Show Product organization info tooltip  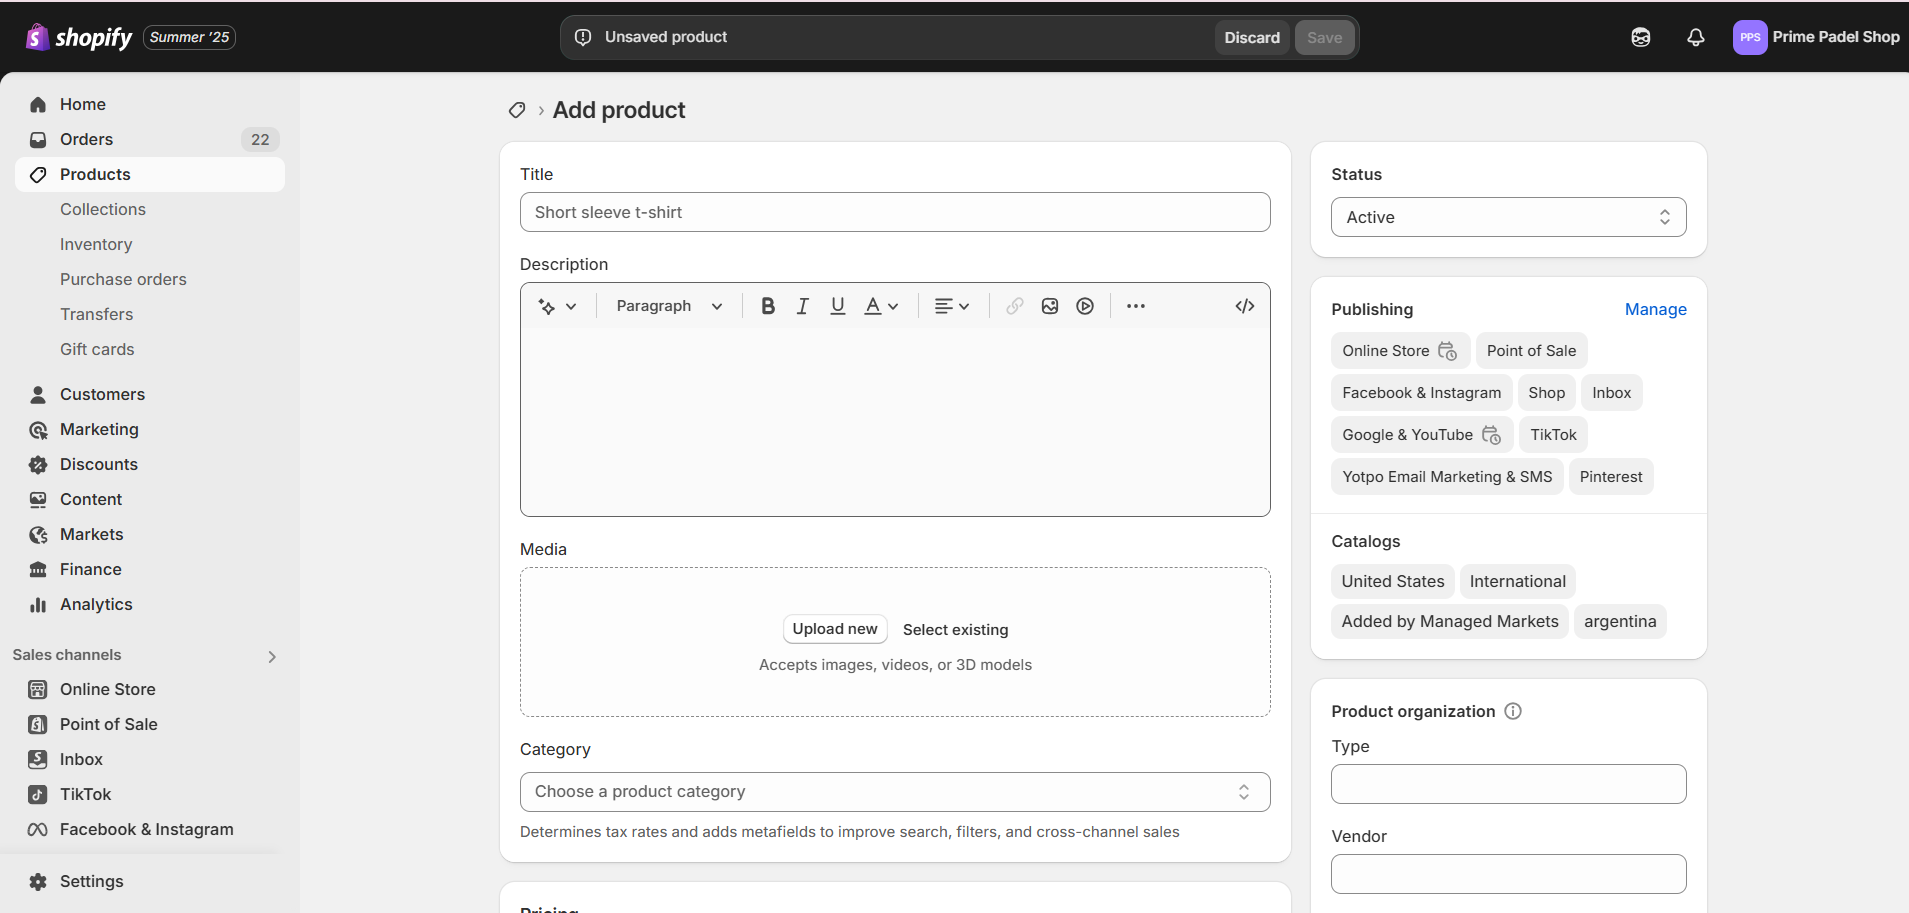1513,711
